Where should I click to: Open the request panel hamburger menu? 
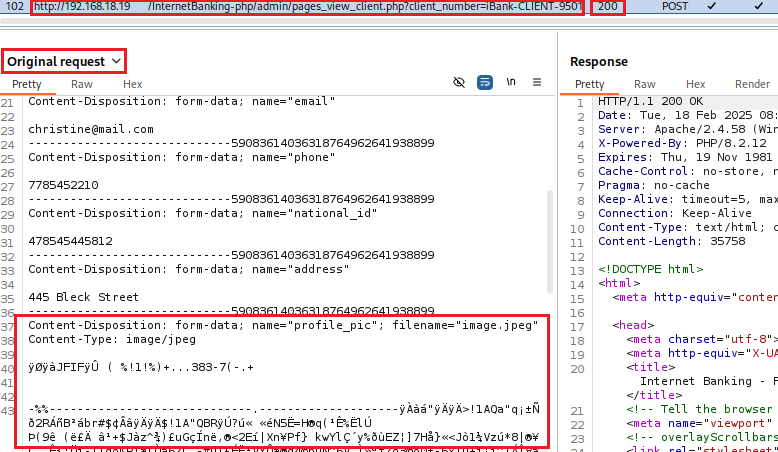pyautogui.click(x=537, y=82)
